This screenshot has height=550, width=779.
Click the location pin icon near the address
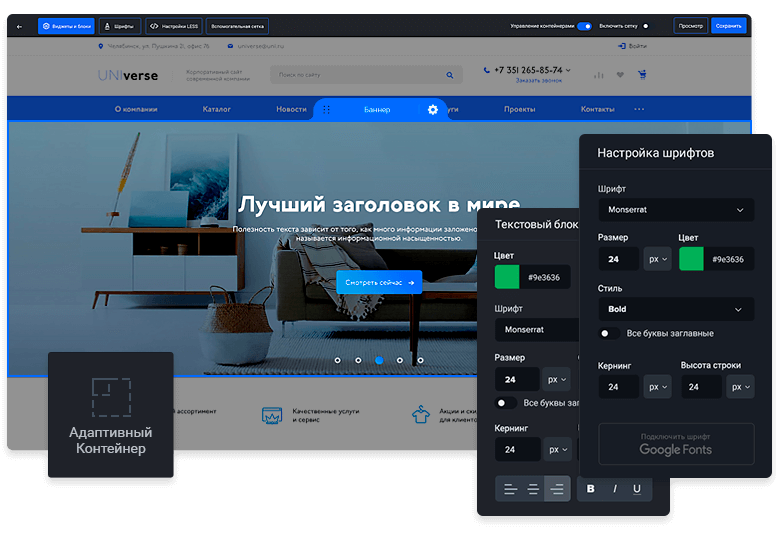pos(101,46)
